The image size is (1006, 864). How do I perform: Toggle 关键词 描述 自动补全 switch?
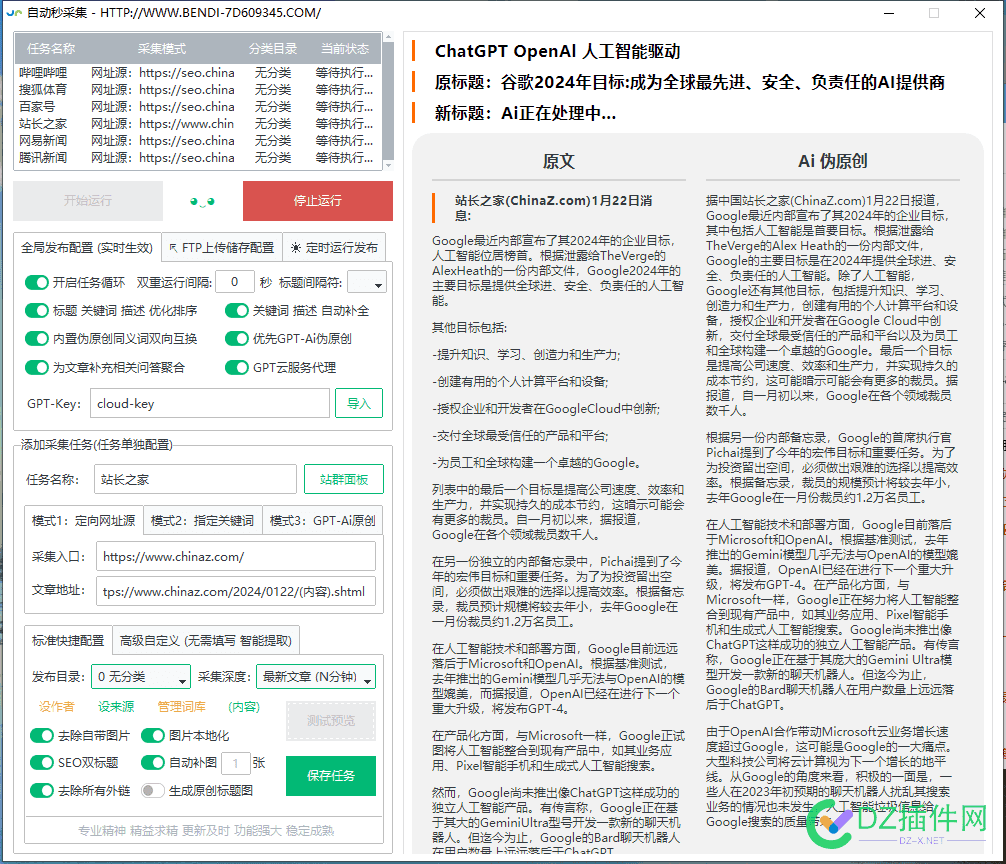coord(237,310)
